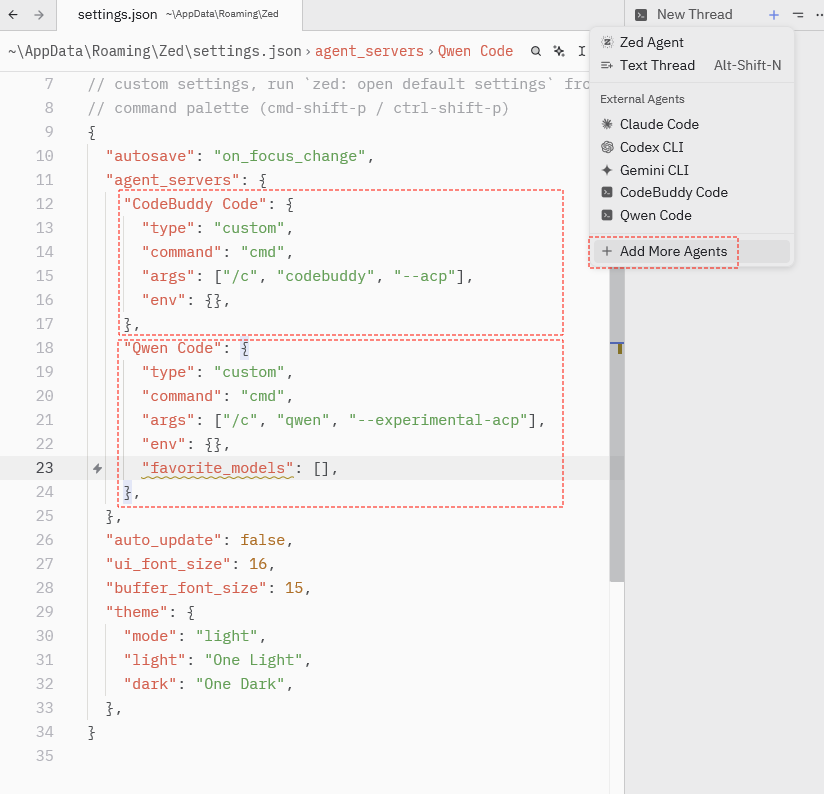The image size is (824, 794).
Task: Click the Gemini CLI sparkle icon
Action: click(x=607, y=170)
